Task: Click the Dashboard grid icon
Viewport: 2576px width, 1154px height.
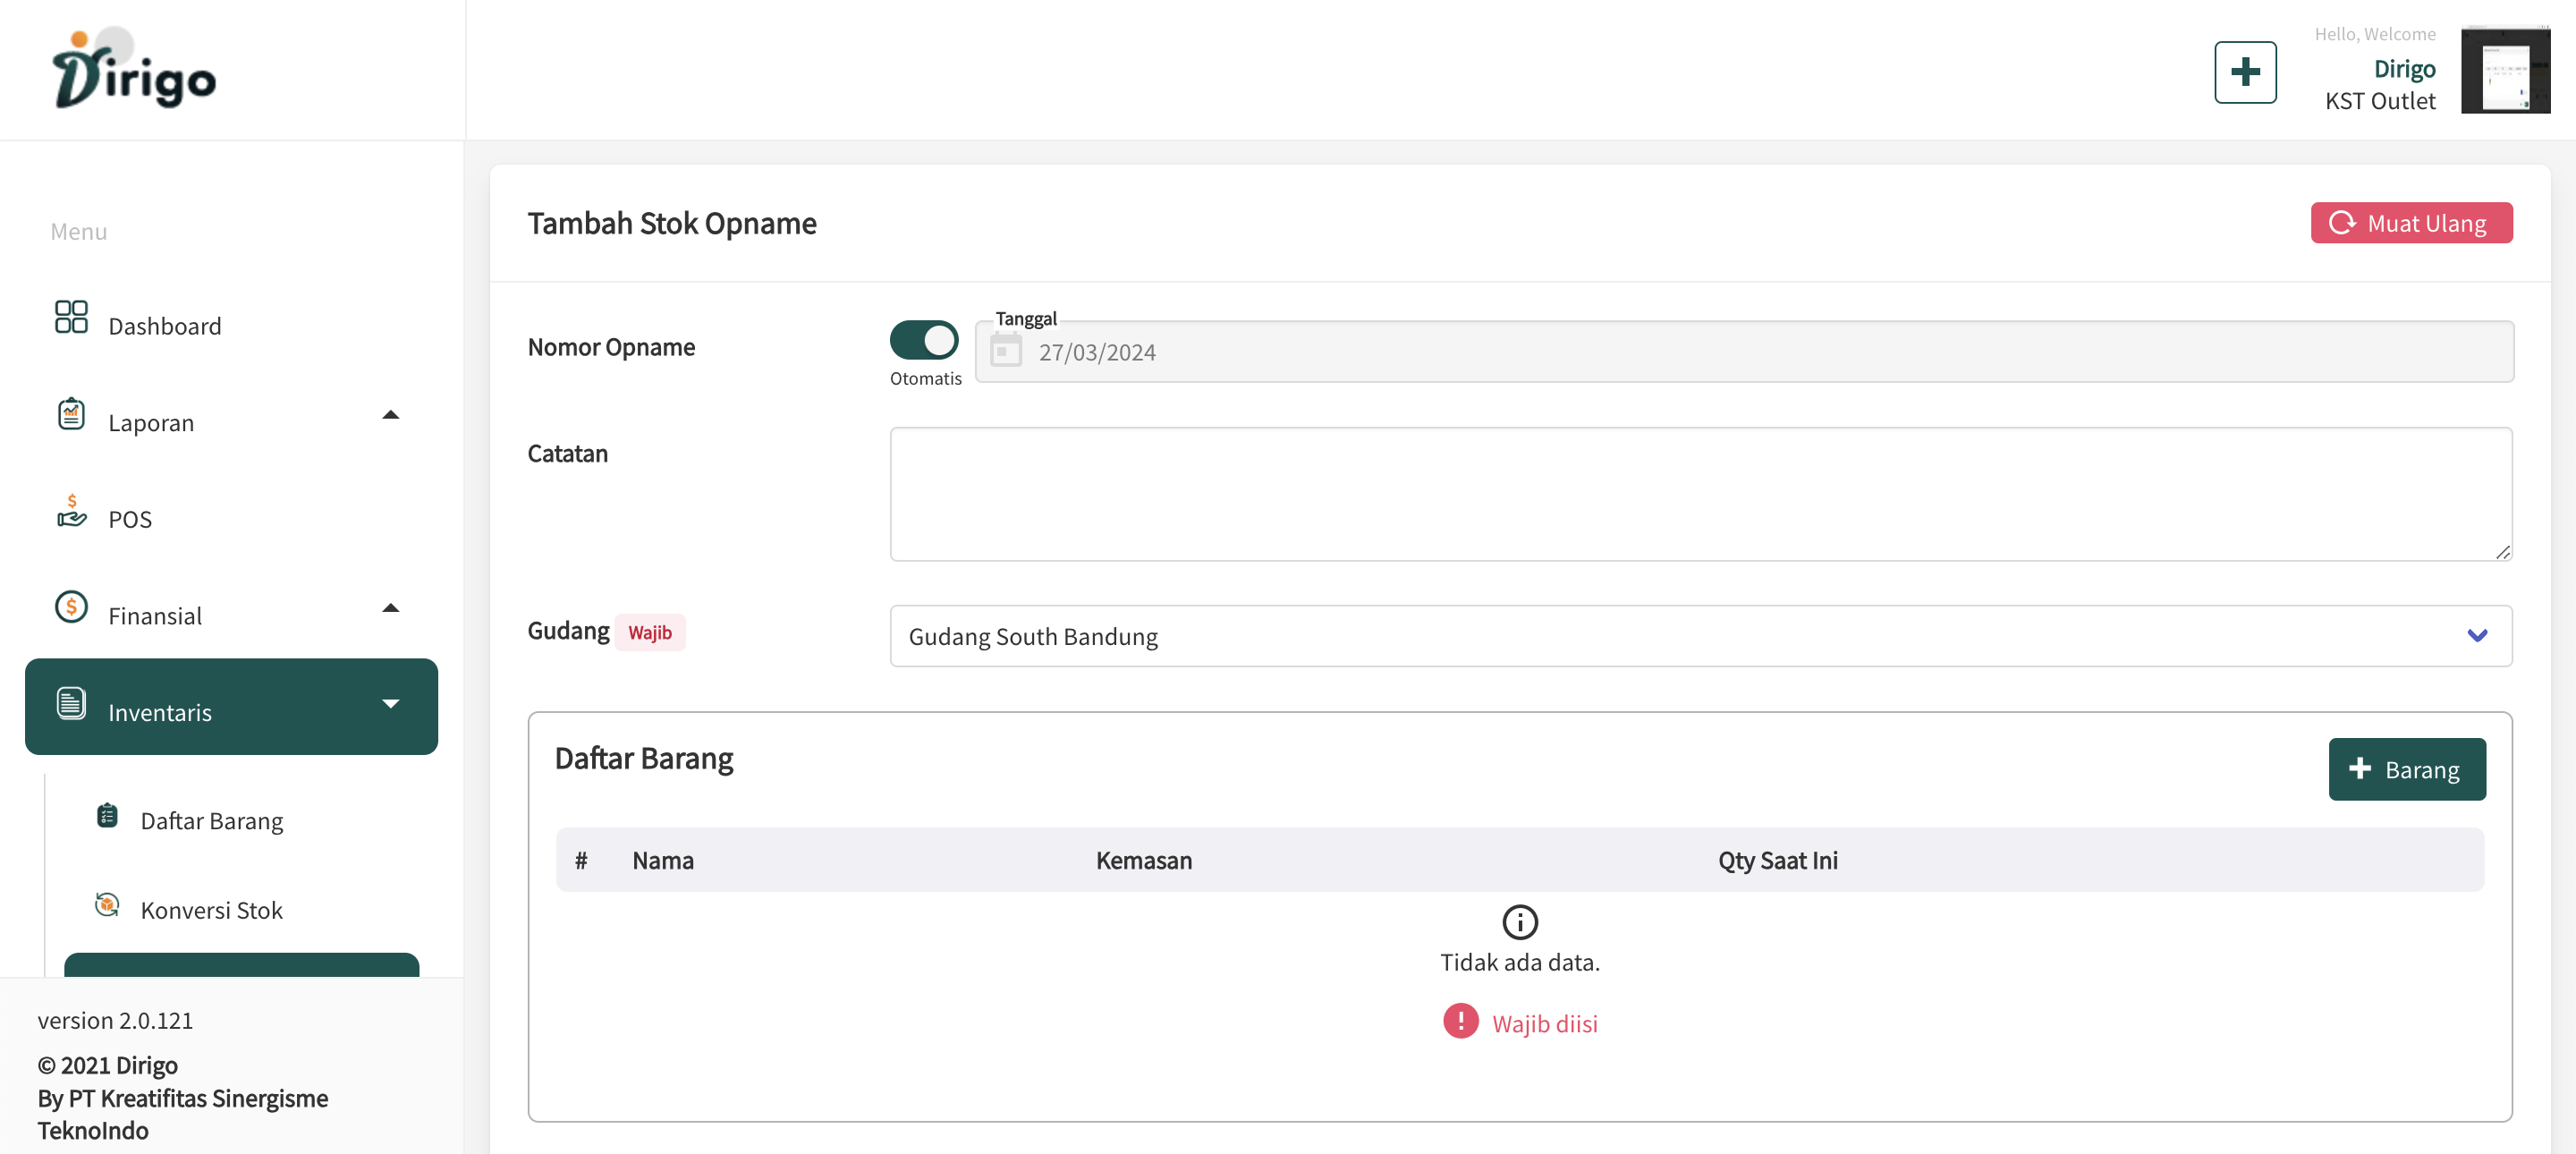Action: 71,317
